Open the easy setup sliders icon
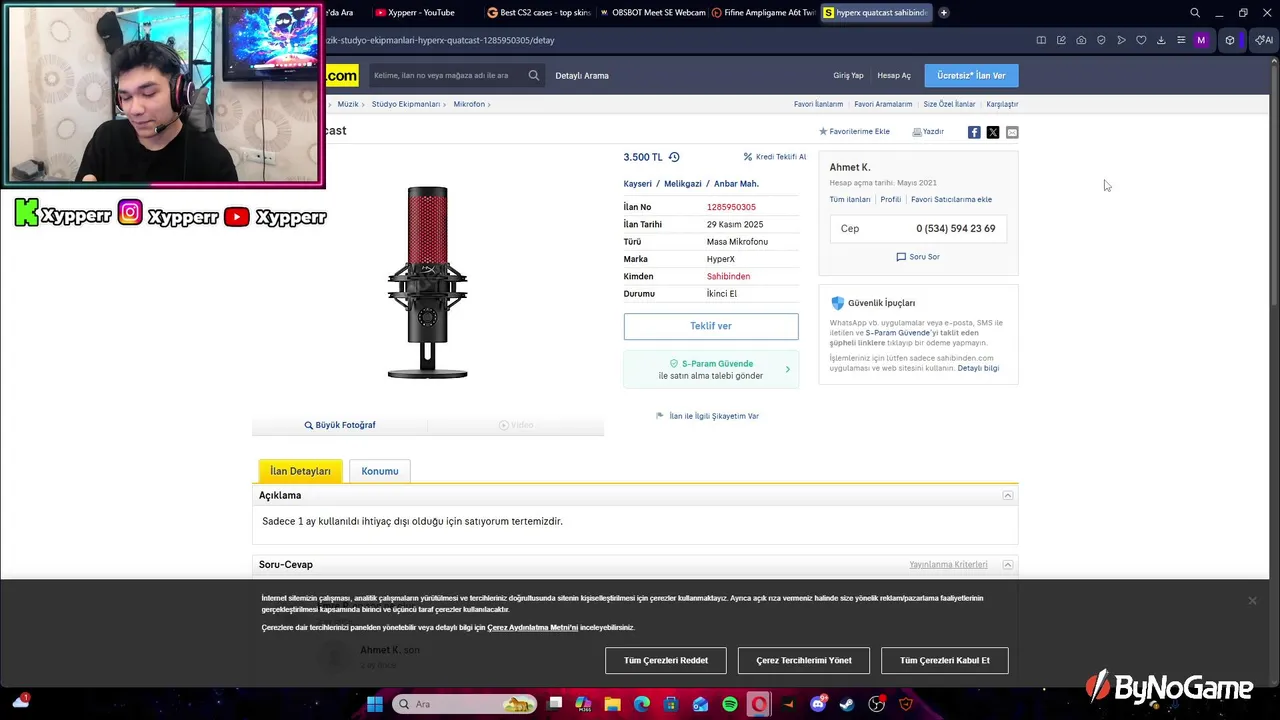Image resolution: width=1280 pixels, height=720 pixels. point(1181,40)
